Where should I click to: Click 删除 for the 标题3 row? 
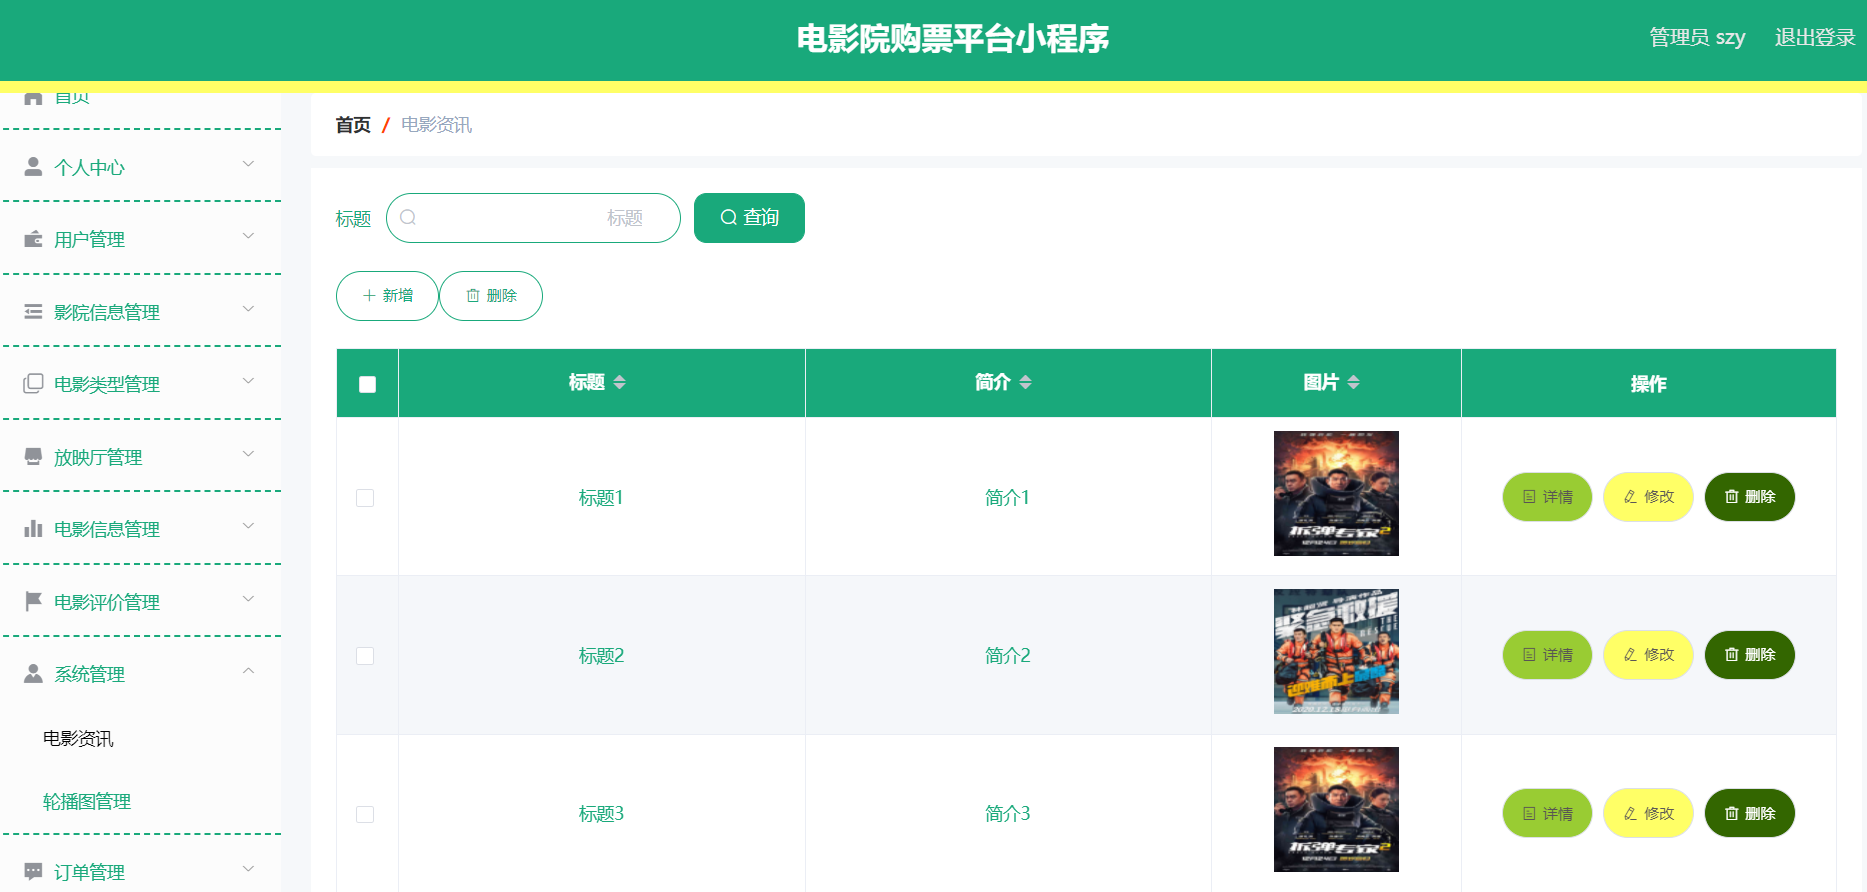1750,813
